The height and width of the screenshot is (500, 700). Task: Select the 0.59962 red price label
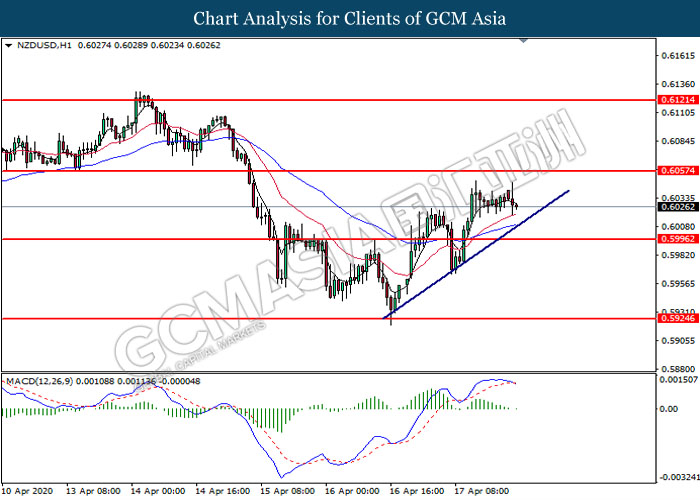point(678,239)
